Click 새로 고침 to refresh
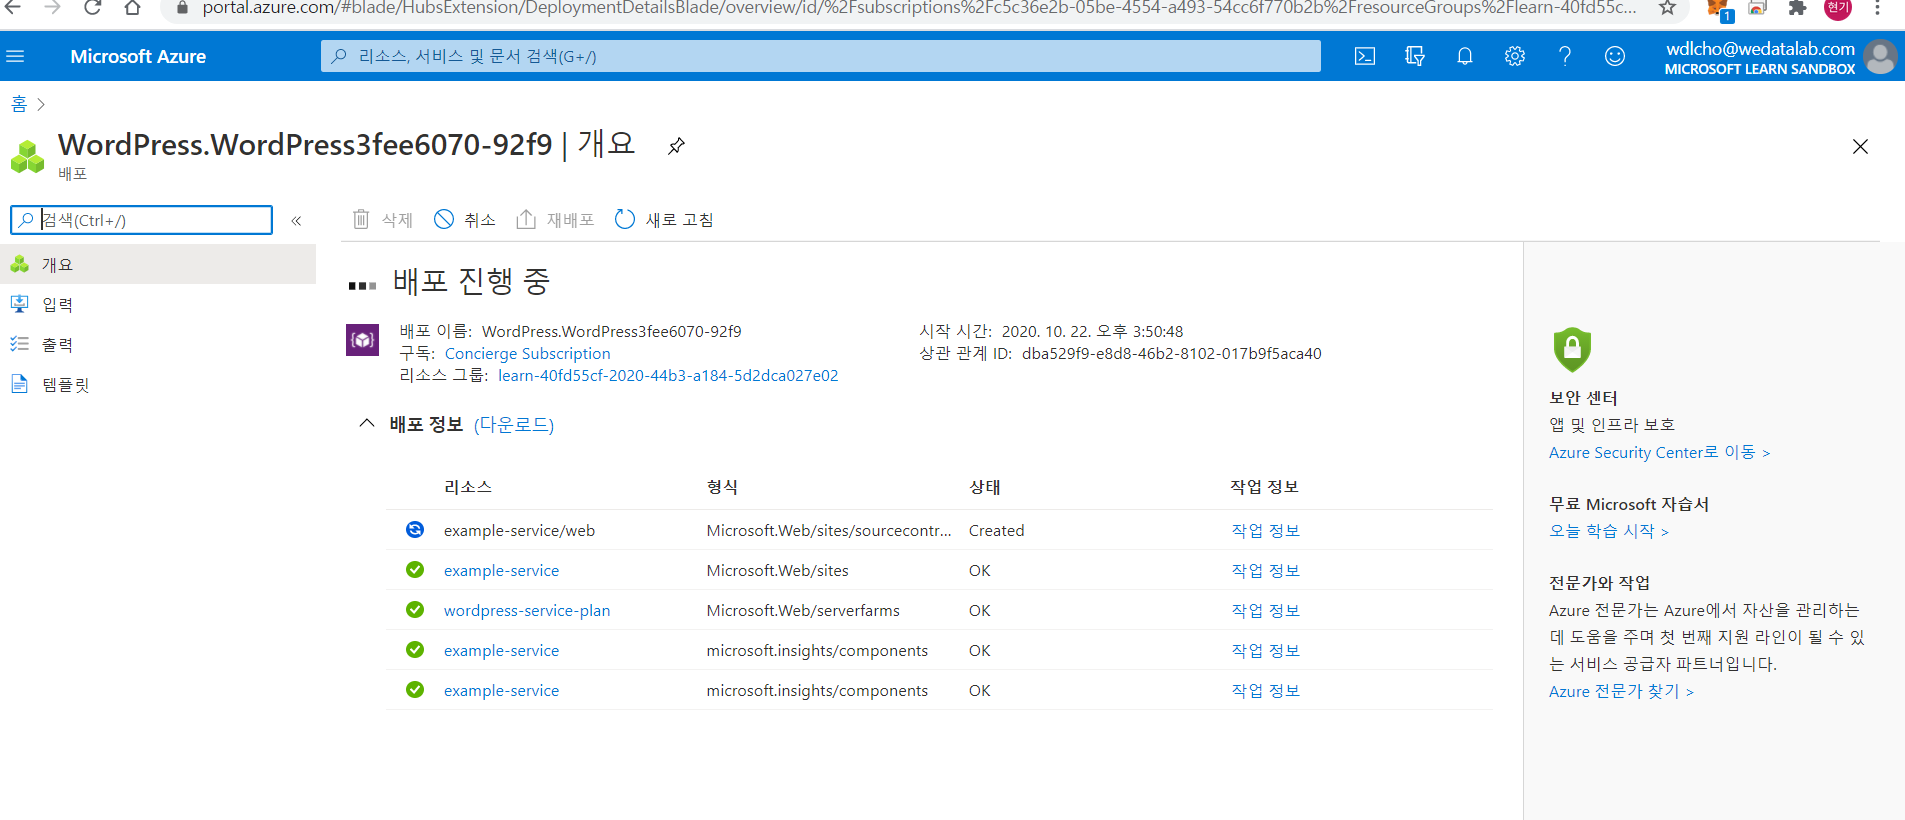The height and width of the screenshot is (820, 1905). (x=664, y=219)
